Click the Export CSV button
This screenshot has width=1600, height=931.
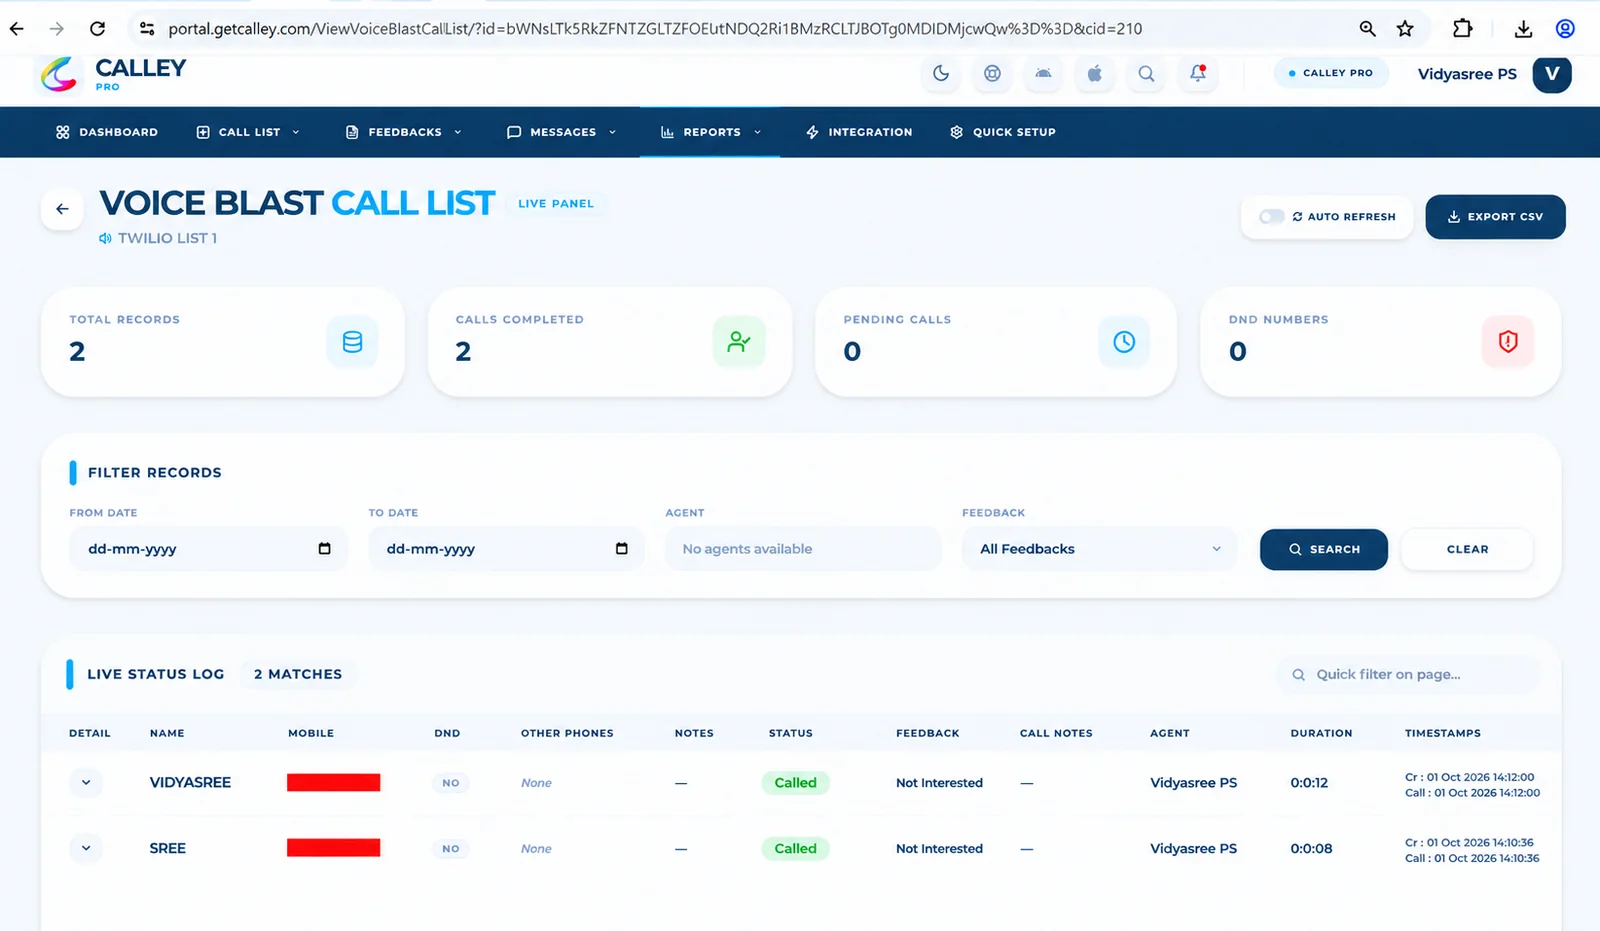click(x=1495, y=216)
